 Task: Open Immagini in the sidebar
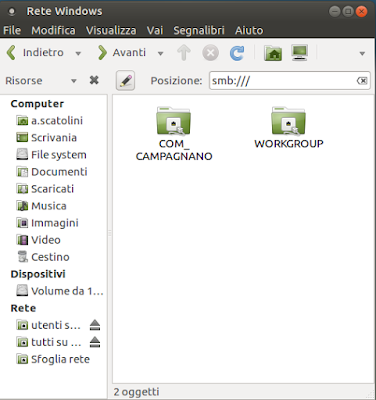click(x=47, y=223)
